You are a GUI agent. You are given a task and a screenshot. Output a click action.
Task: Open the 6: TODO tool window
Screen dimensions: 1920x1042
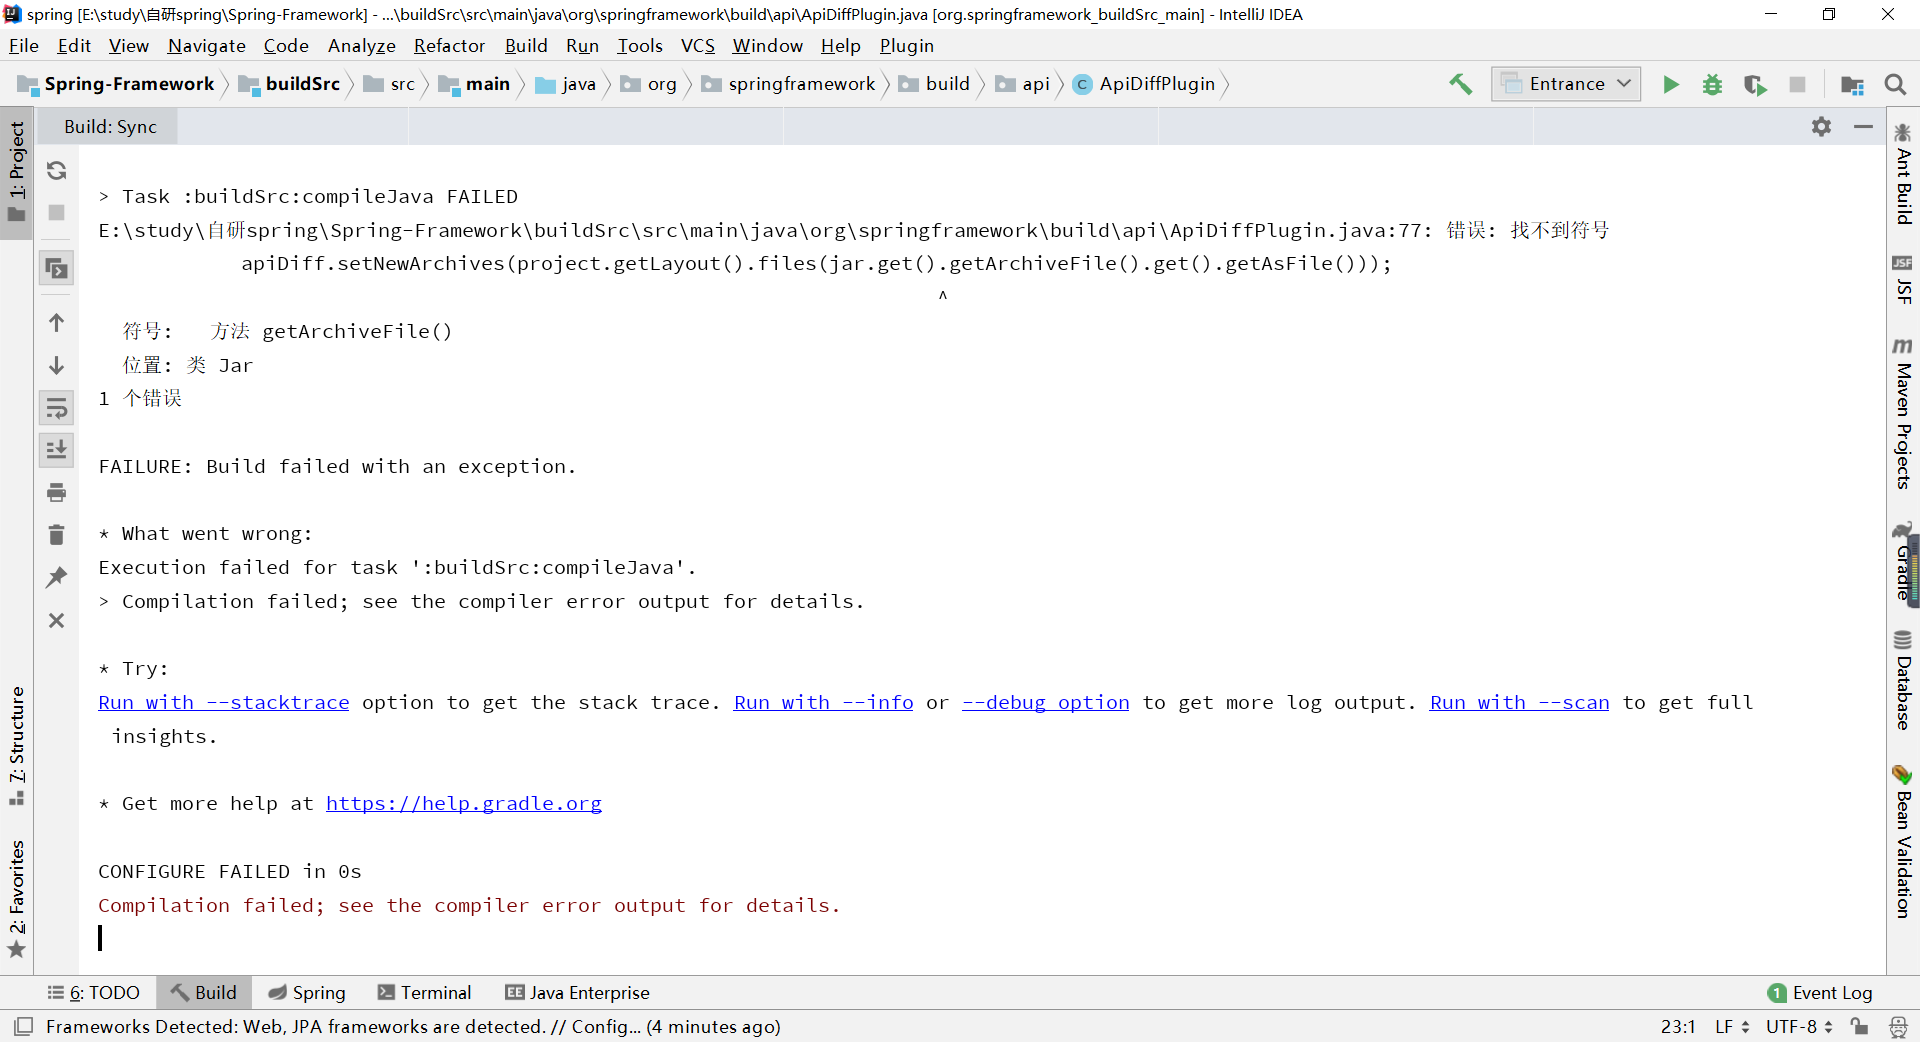coord(94,992)
